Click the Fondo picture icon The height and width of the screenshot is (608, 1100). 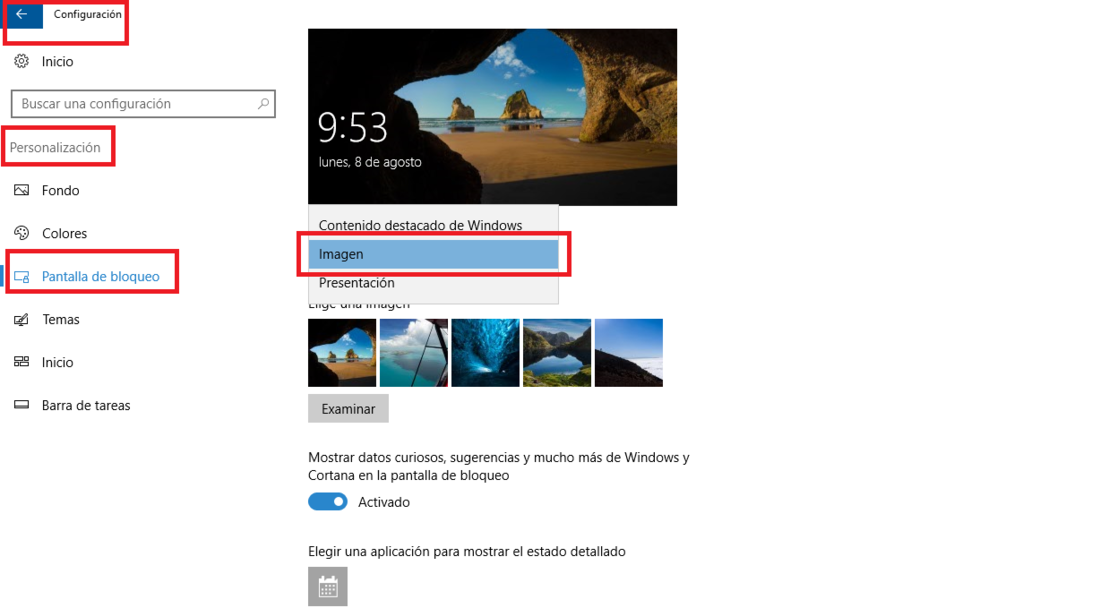coord(22,190)
